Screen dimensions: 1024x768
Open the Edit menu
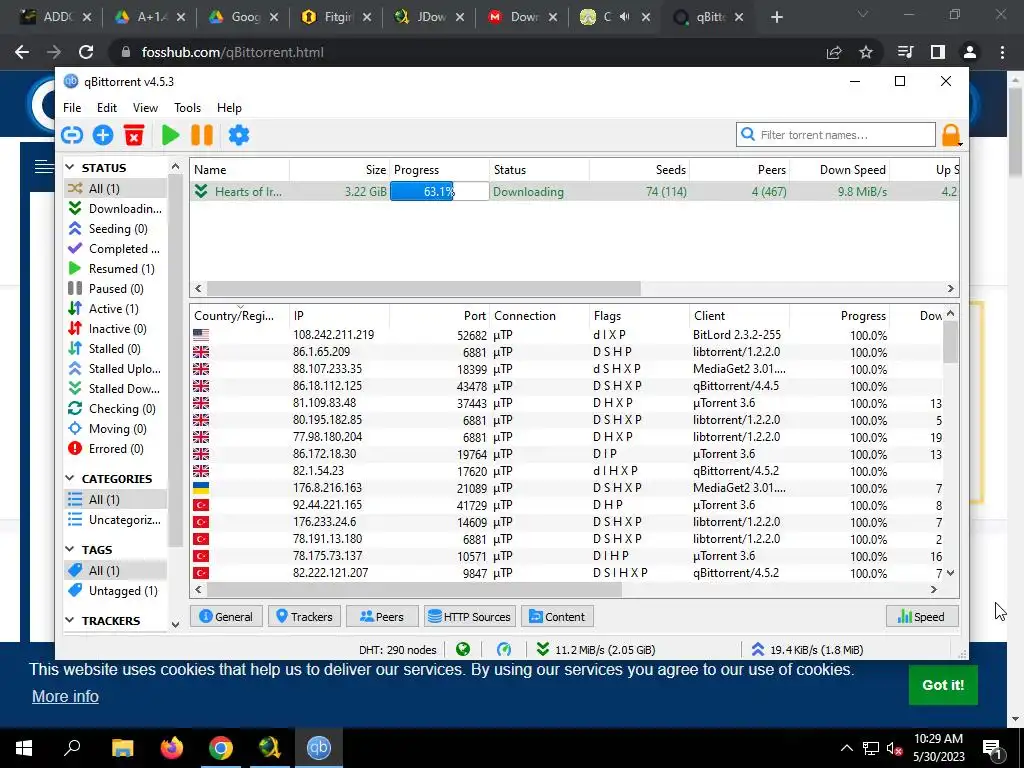[106, 108]
